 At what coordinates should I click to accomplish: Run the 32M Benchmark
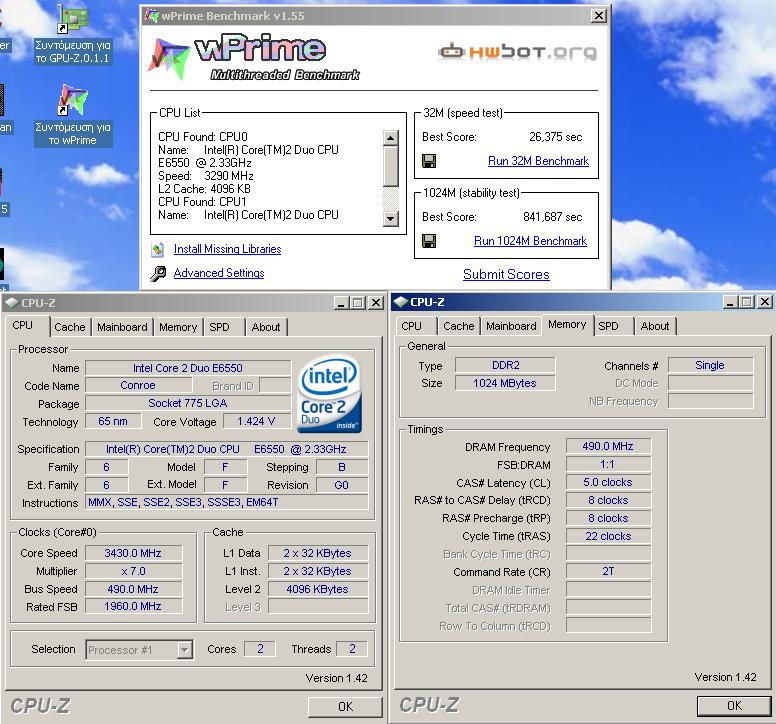[x=538, y=161]
